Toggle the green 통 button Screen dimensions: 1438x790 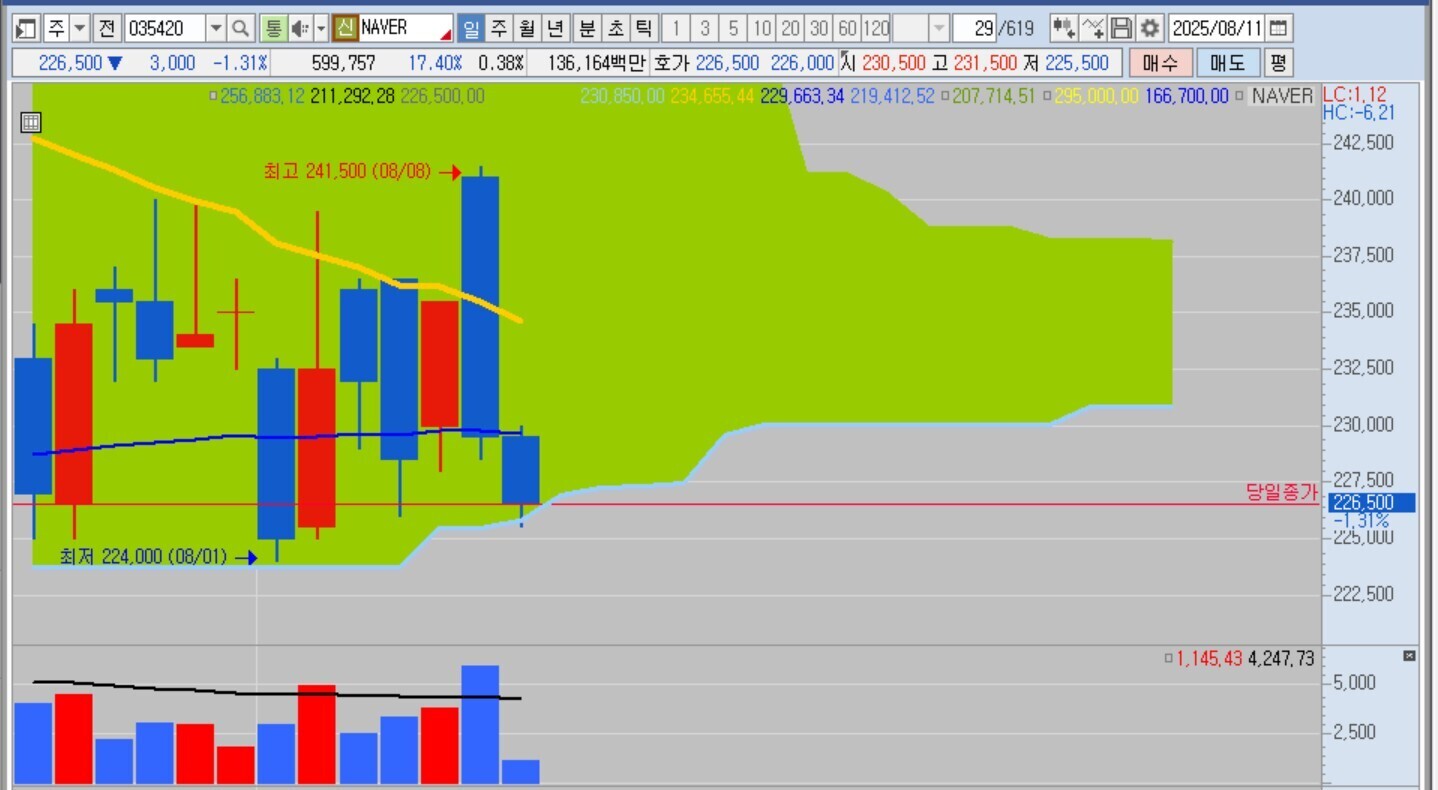(272, 28)
